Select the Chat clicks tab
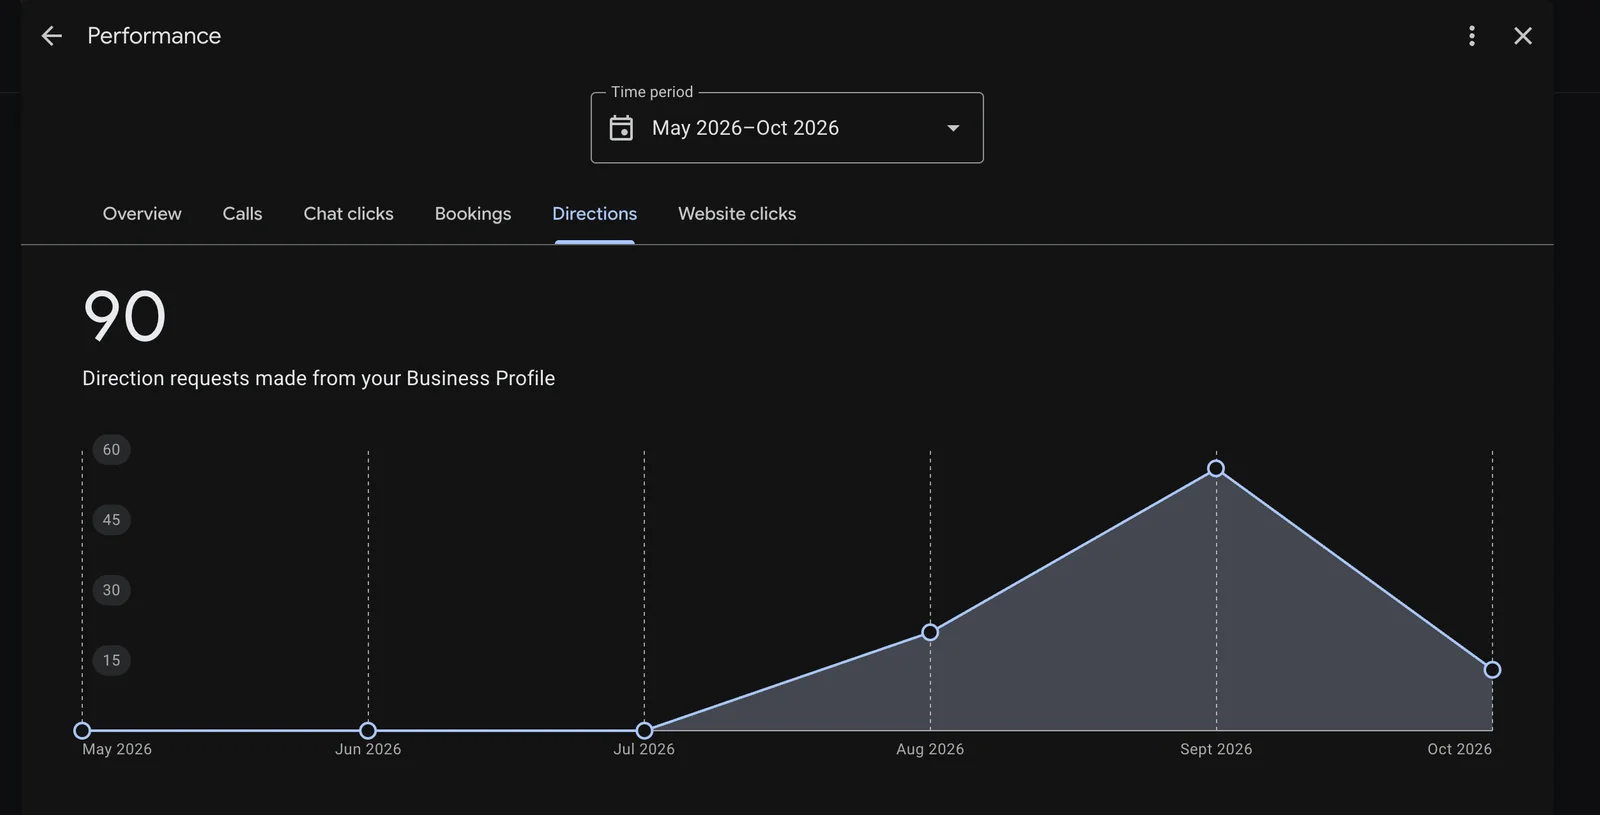 point(348,214)
